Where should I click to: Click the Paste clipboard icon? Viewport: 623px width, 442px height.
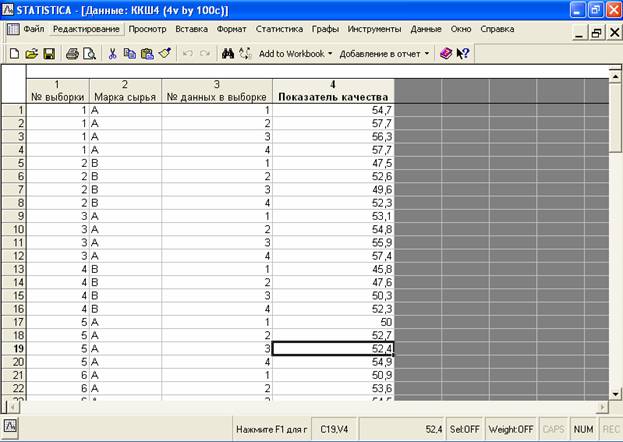point(147,54)
